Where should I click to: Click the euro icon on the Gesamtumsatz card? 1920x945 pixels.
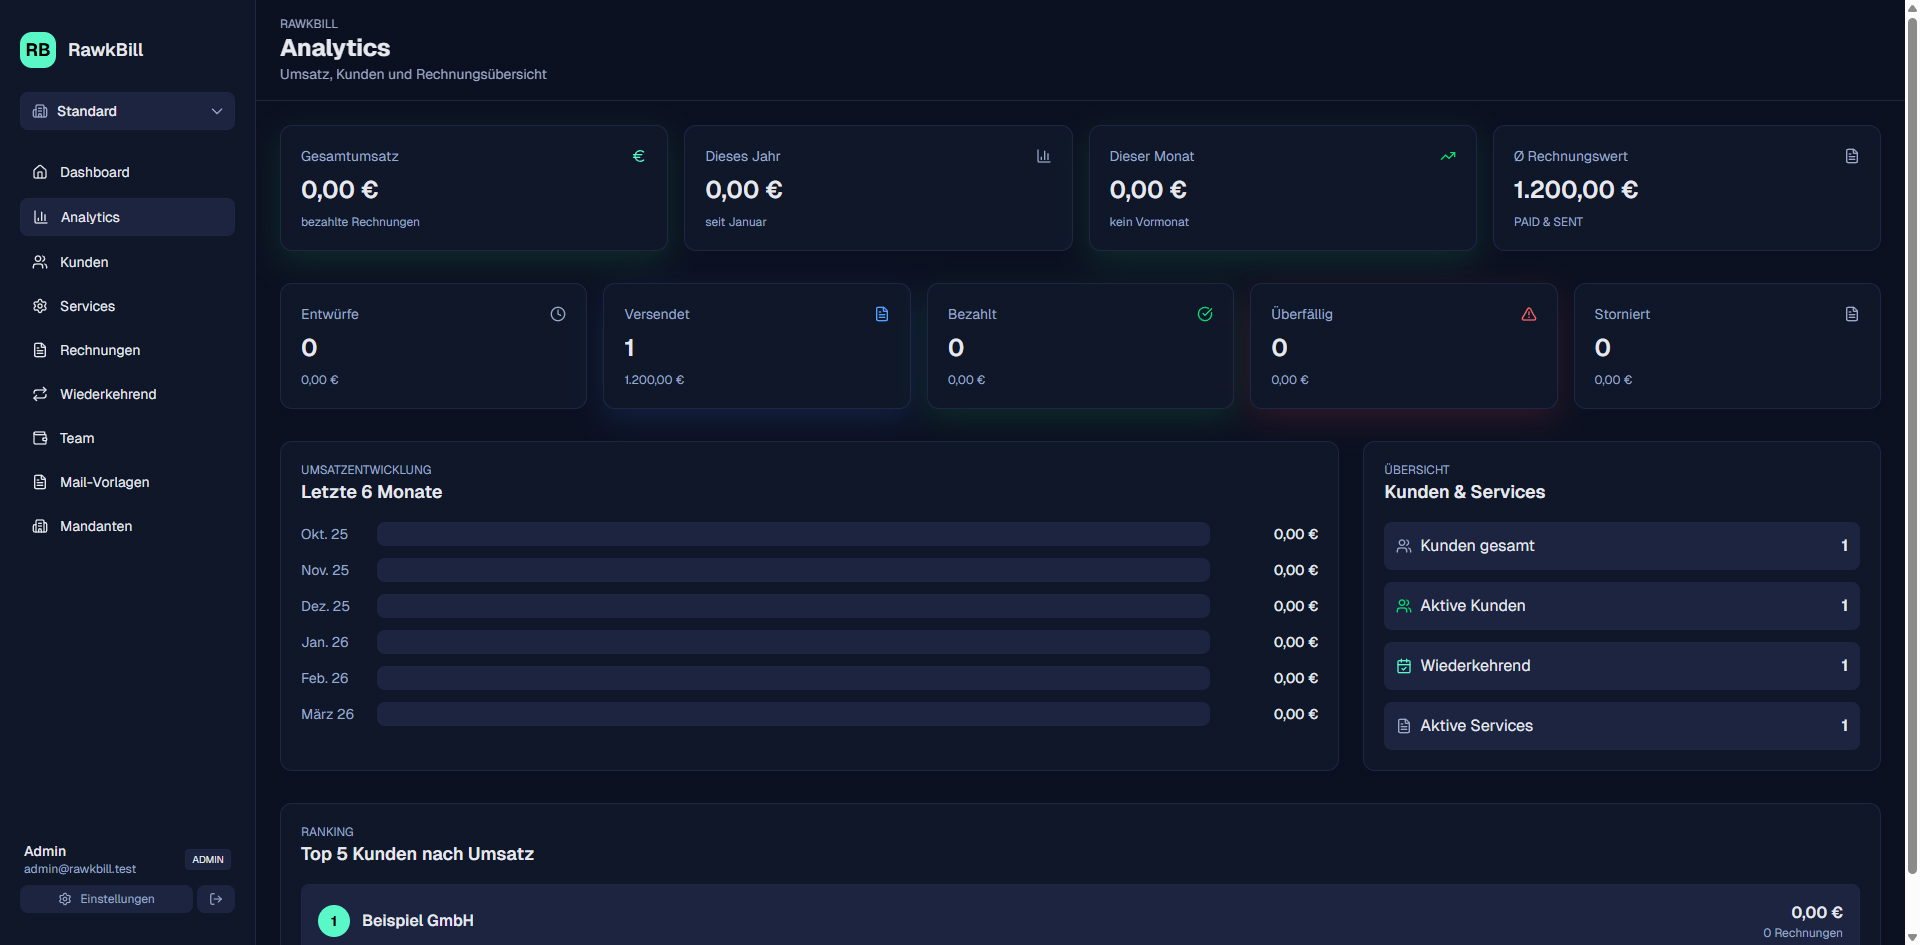pos(638,156)
